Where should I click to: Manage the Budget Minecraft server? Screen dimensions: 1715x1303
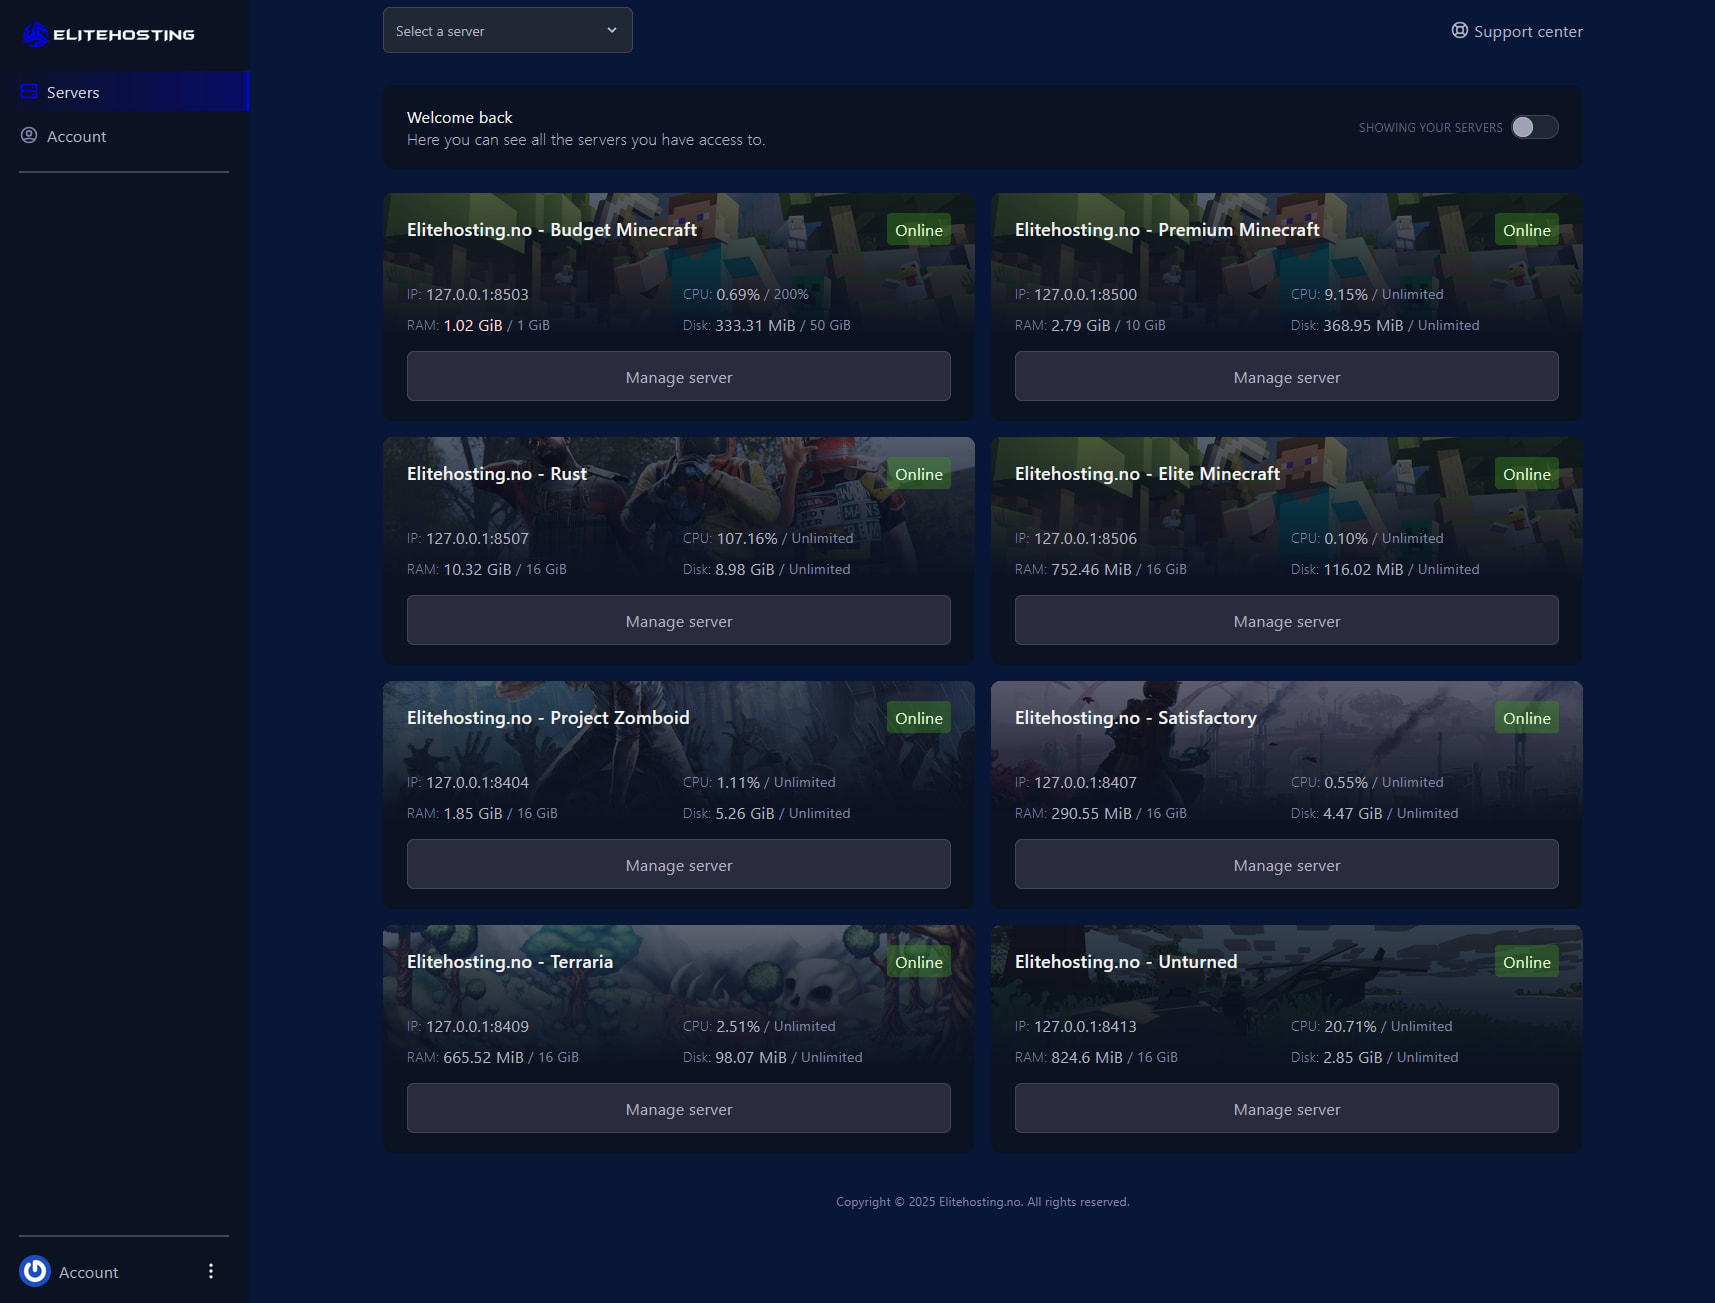(x=678, y=376)
